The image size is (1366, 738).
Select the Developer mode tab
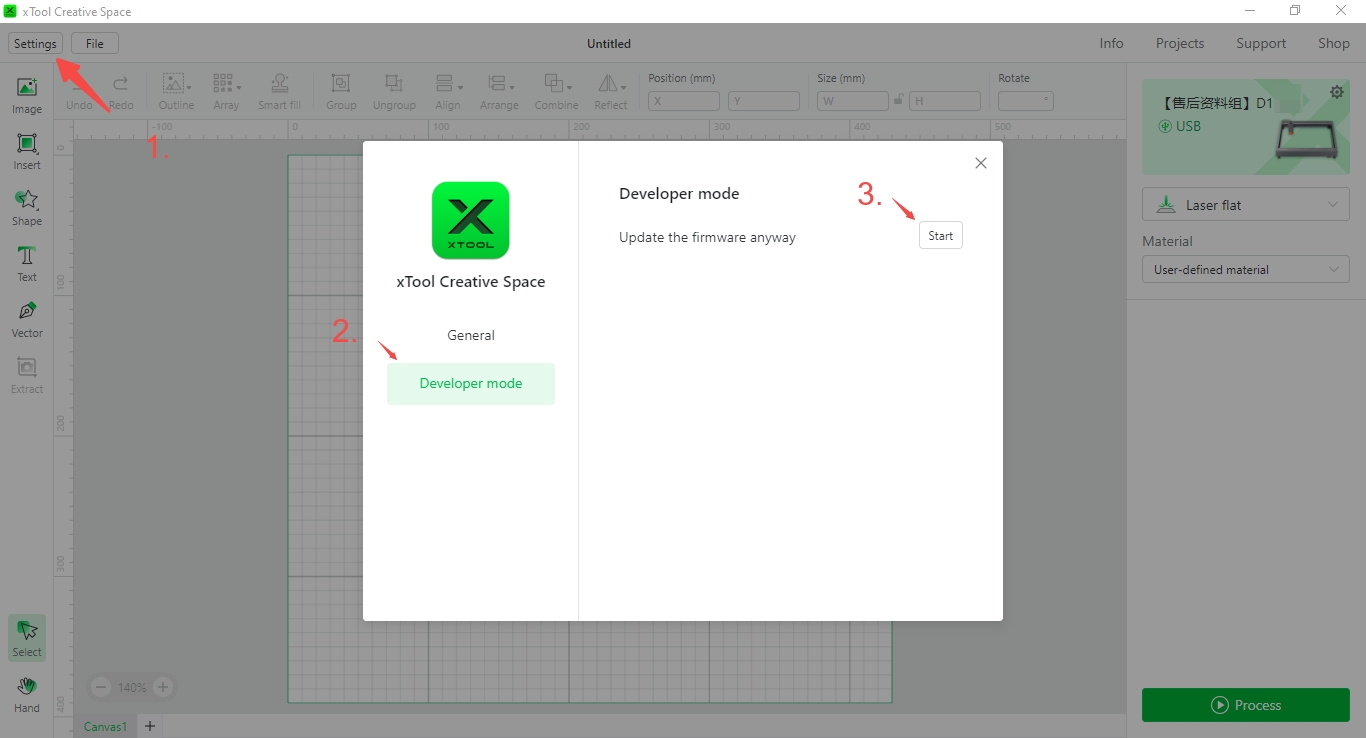point(471,384)
